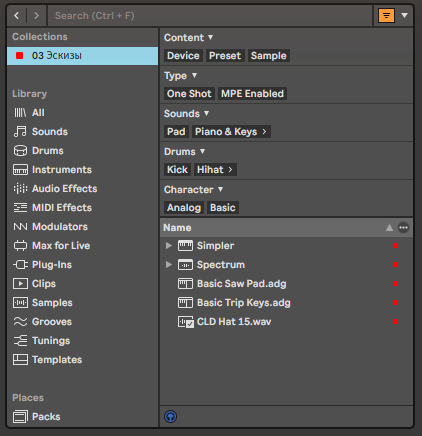Click into the Search (Ctrl + F) field
The height and width of the screenshot is (436, 422).
pyautogui.click(x=210, y=15)
